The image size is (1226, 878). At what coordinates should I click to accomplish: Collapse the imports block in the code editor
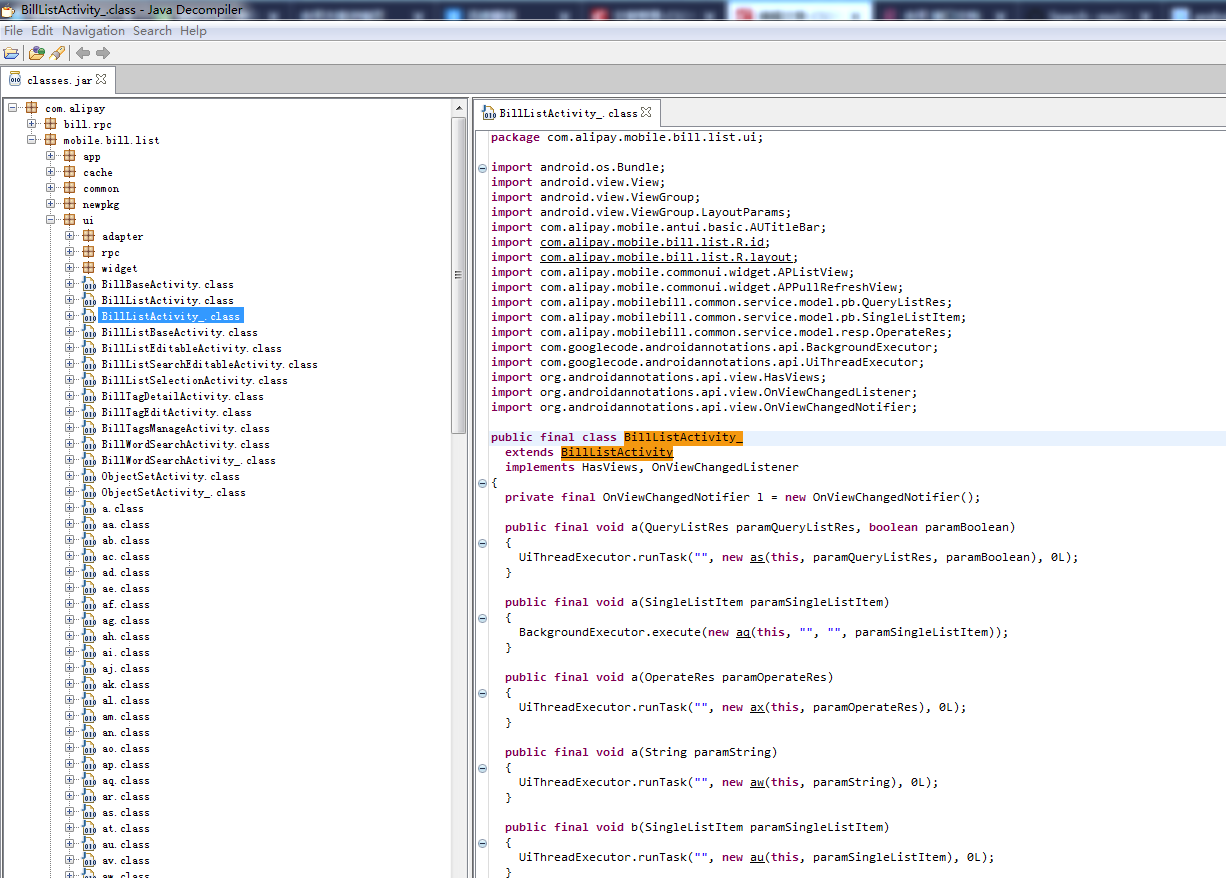483,167
